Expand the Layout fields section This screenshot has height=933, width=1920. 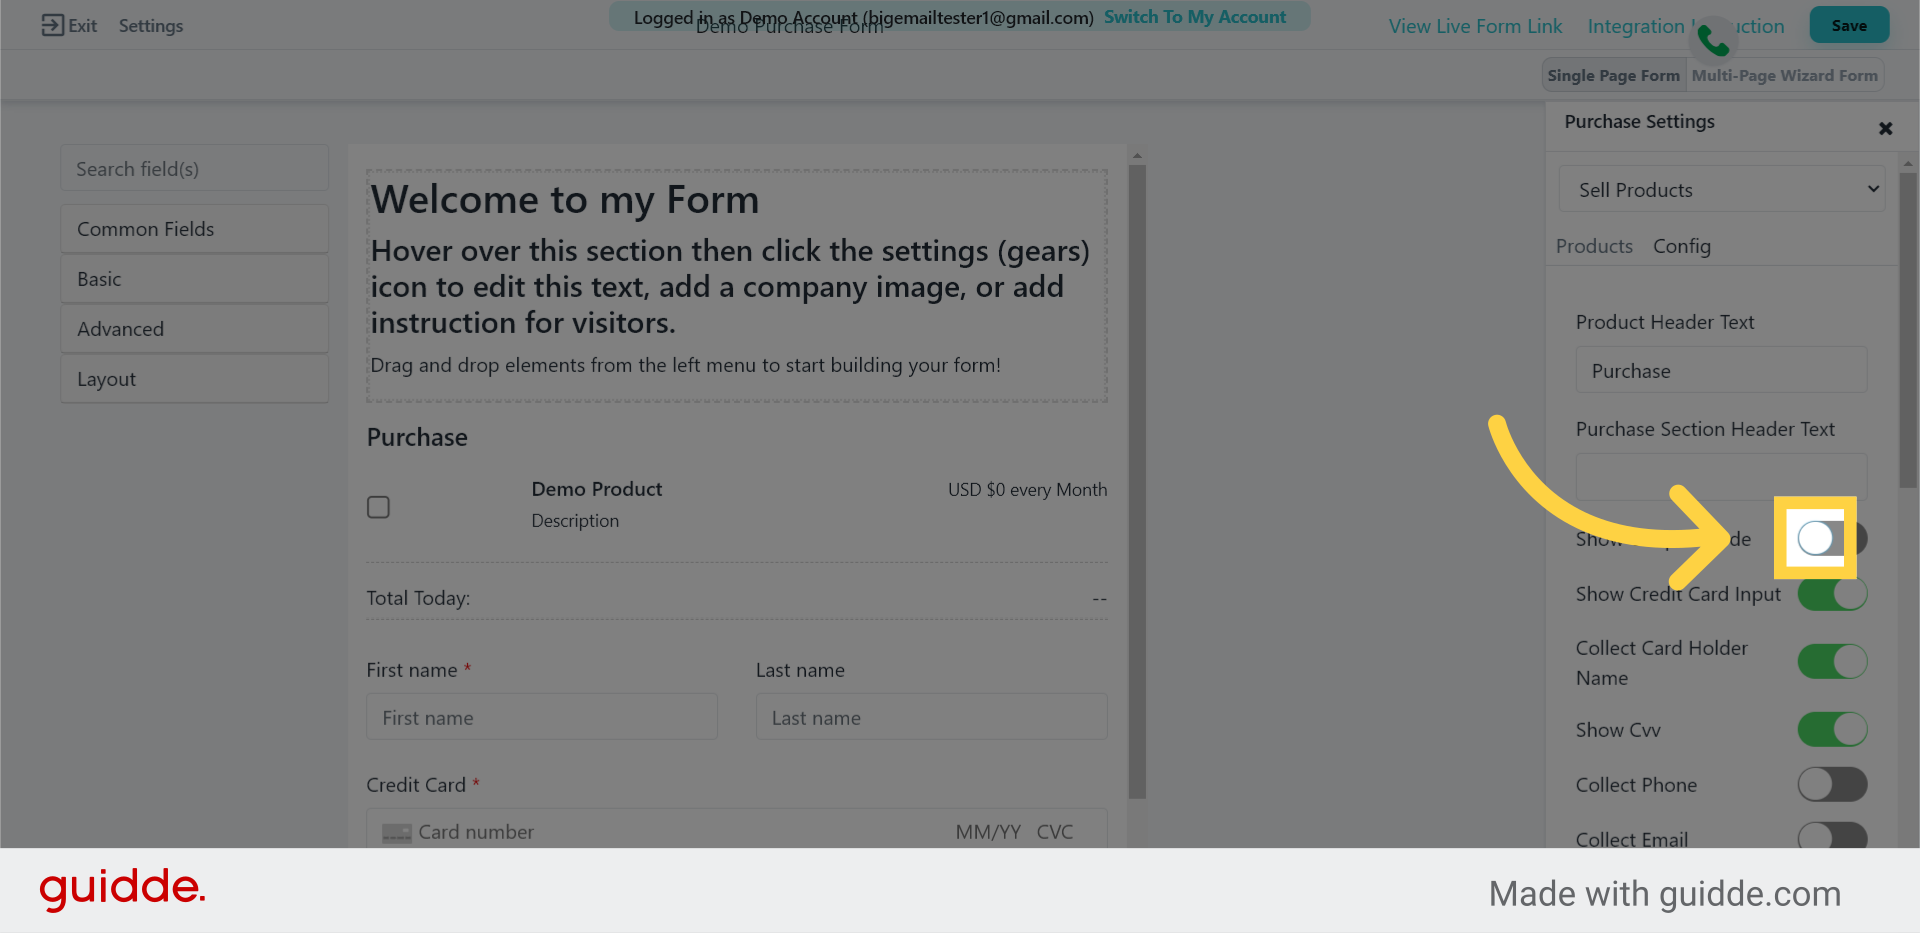194,379
